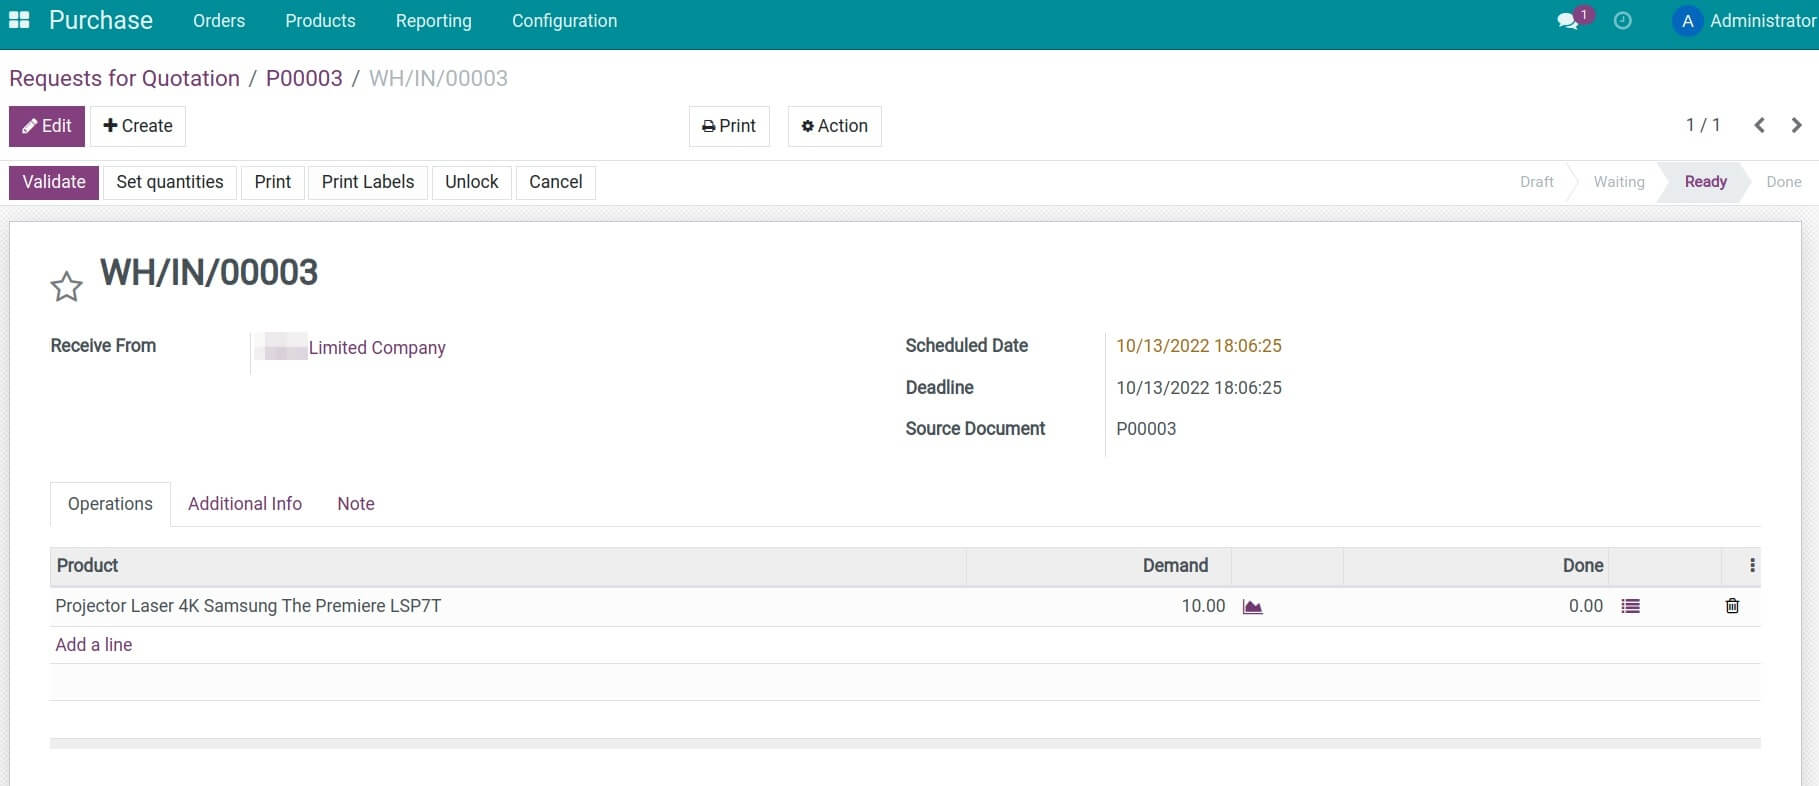Expand the Action dropdown
Viewport: 1819px width, 786px height.
pyautogui.click(x=834, y=126)
